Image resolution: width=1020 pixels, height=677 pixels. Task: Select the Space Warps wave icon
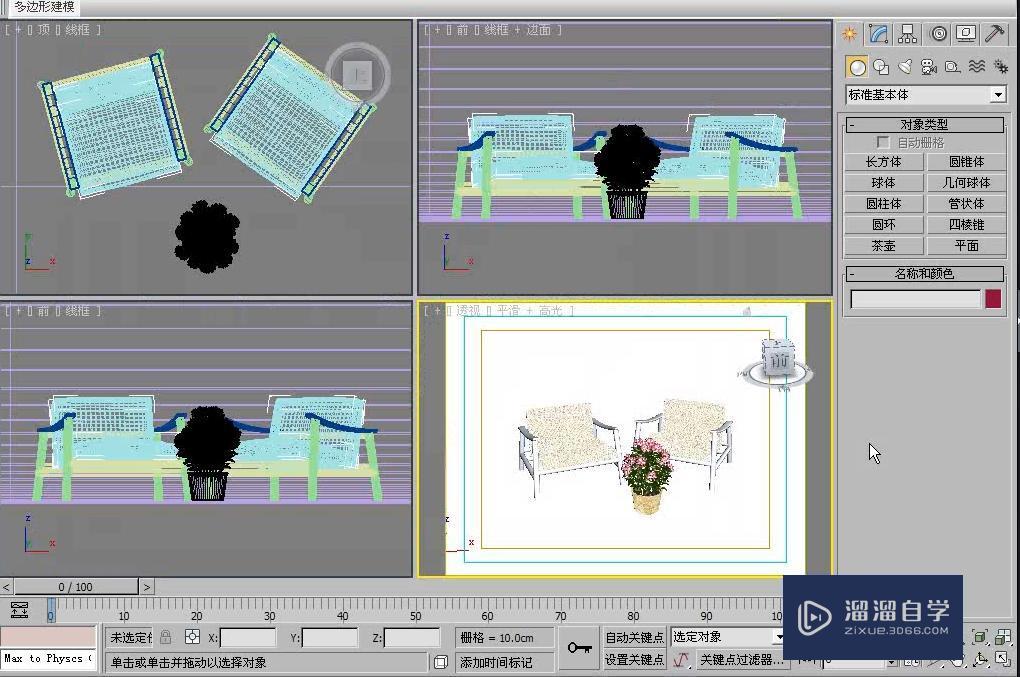point(976,66)
